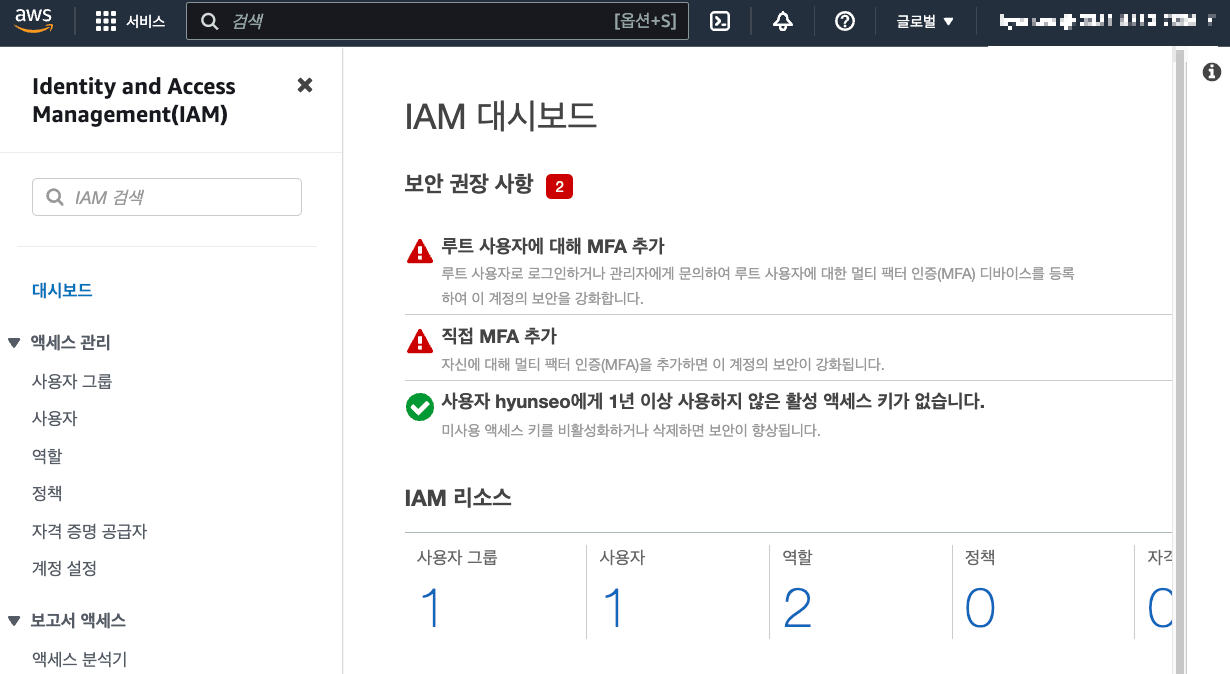The width and height of the screenshot is (1230, 674).
Task: Click the AWS logo home icon
Action: [33, 22]
